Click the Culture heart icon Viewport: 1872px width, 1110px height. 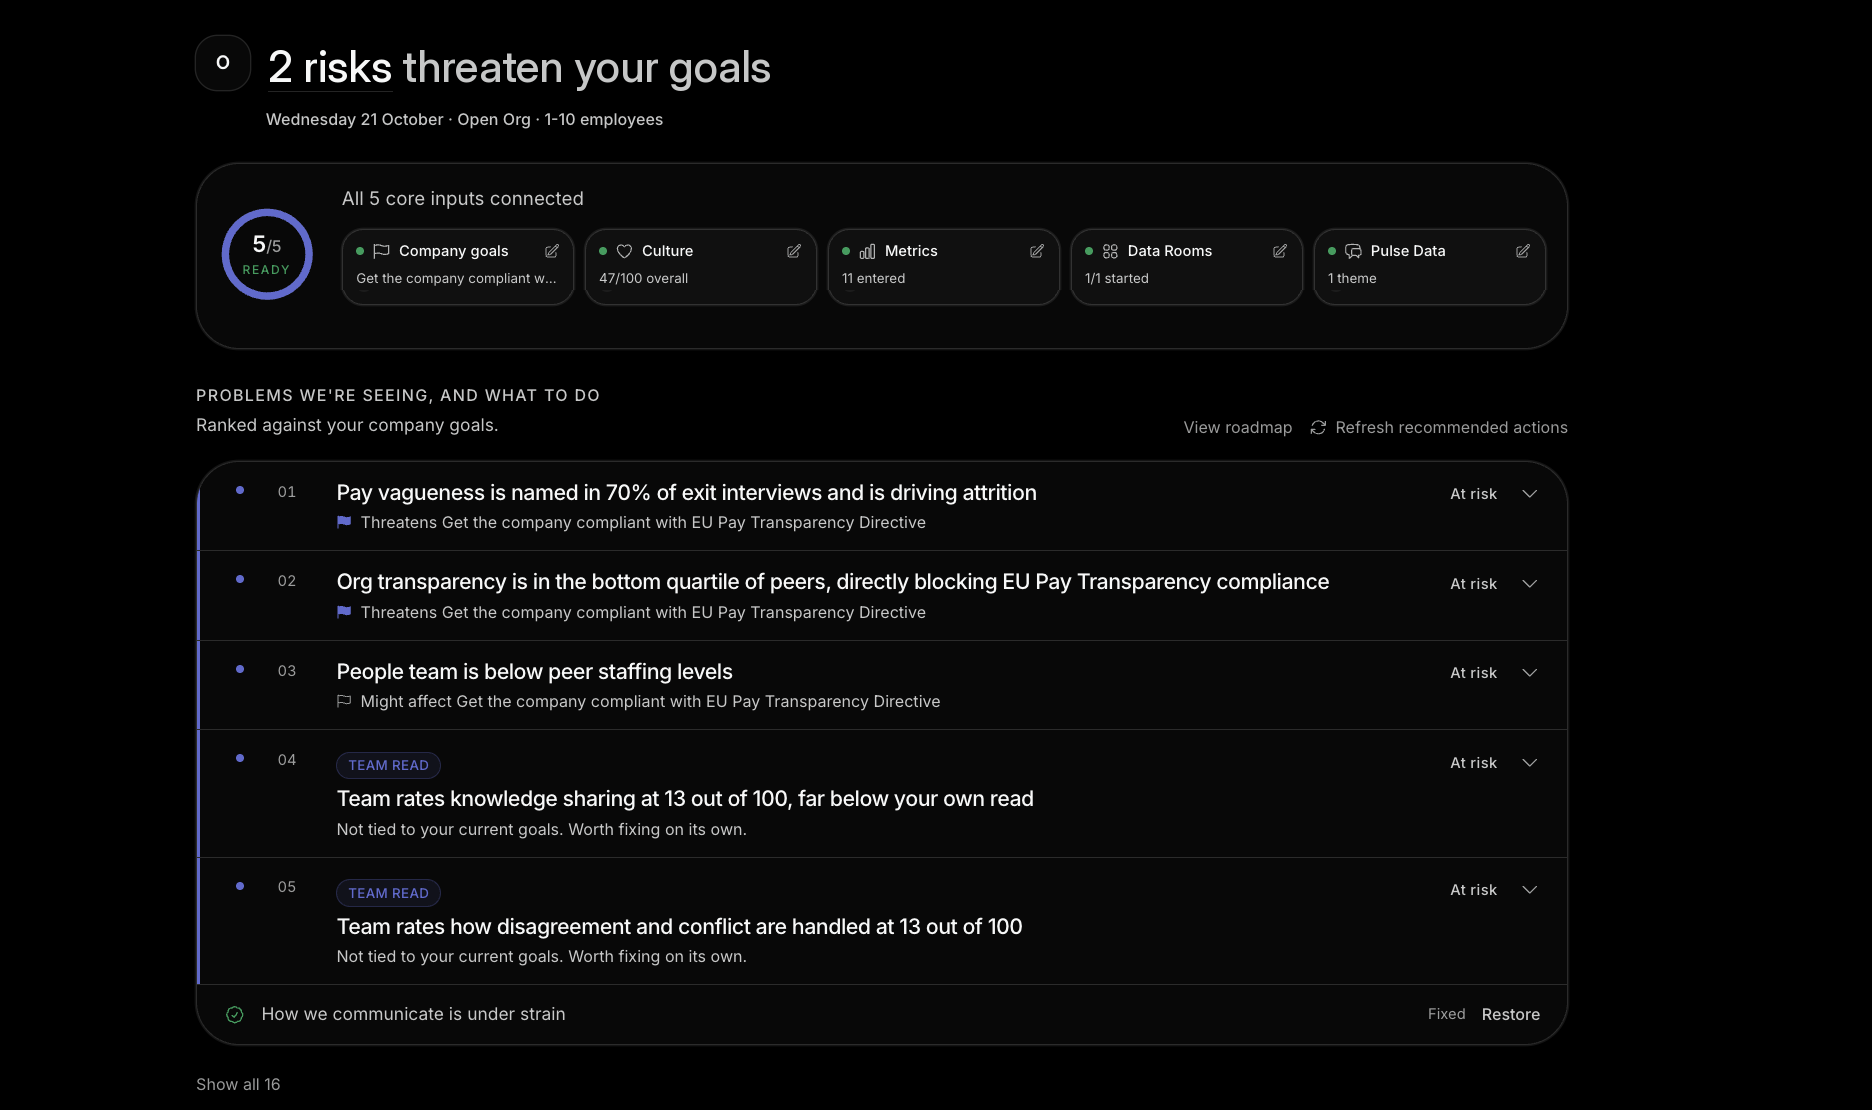click(624, 251)
